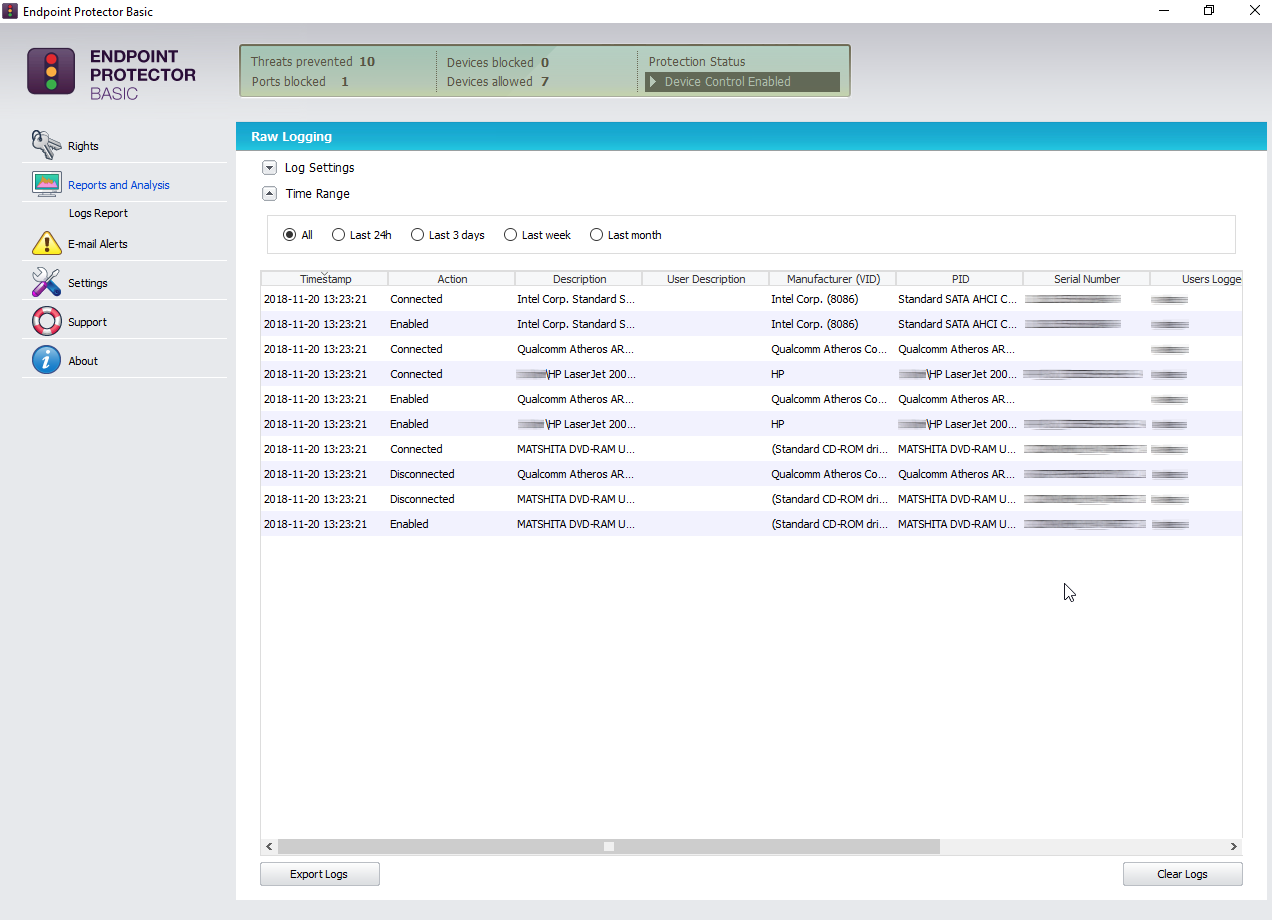Image resolution: width=1272 pixels, height=920 pixels.
Task: Choose the Last week time range
Action: click(510, 235)
